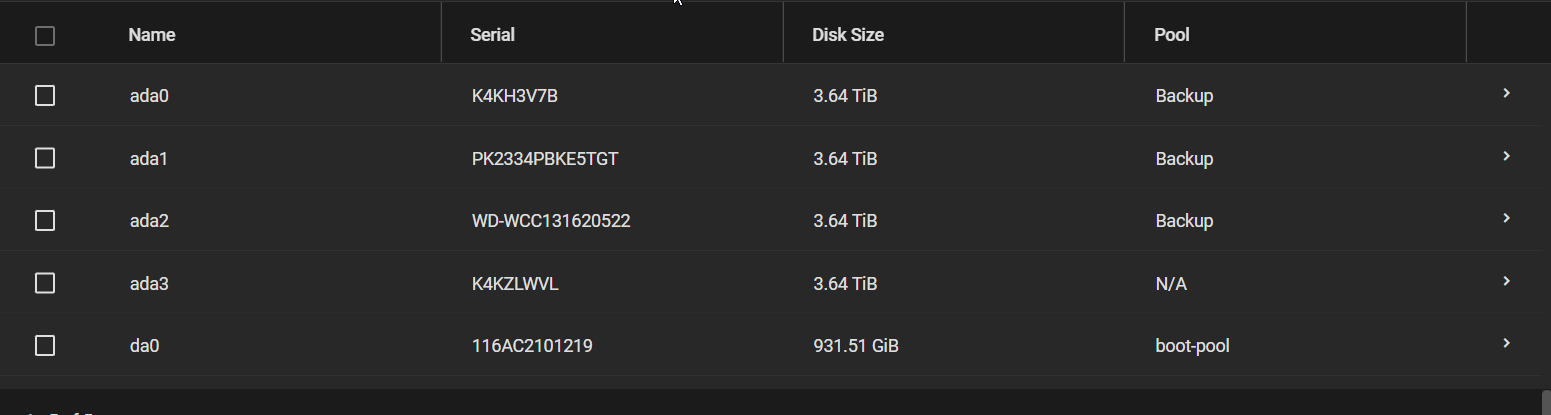Select the ada3 disk name cell

tap(150, 284)
